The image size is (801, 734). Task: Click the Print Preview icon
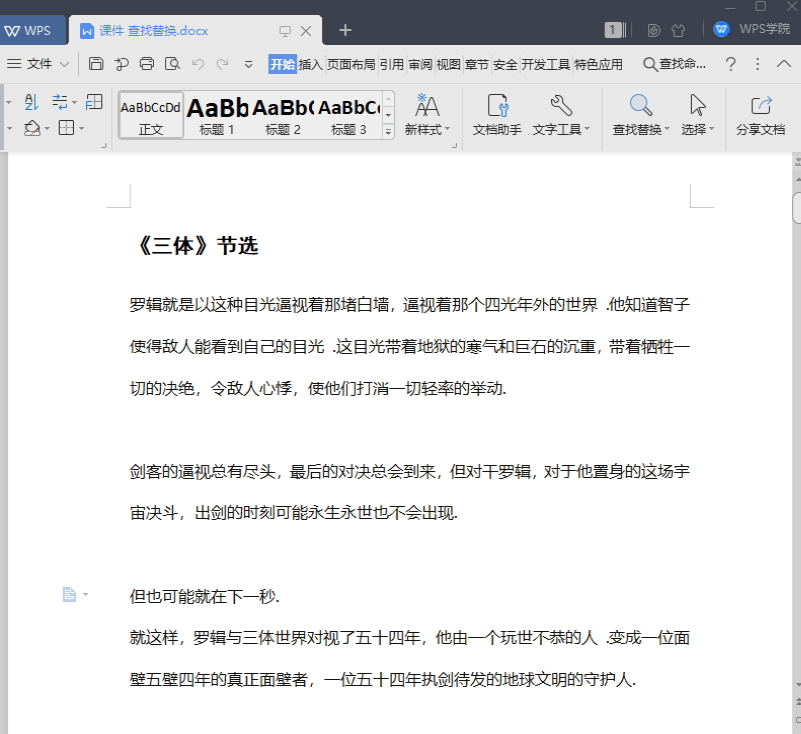point(172,63)
